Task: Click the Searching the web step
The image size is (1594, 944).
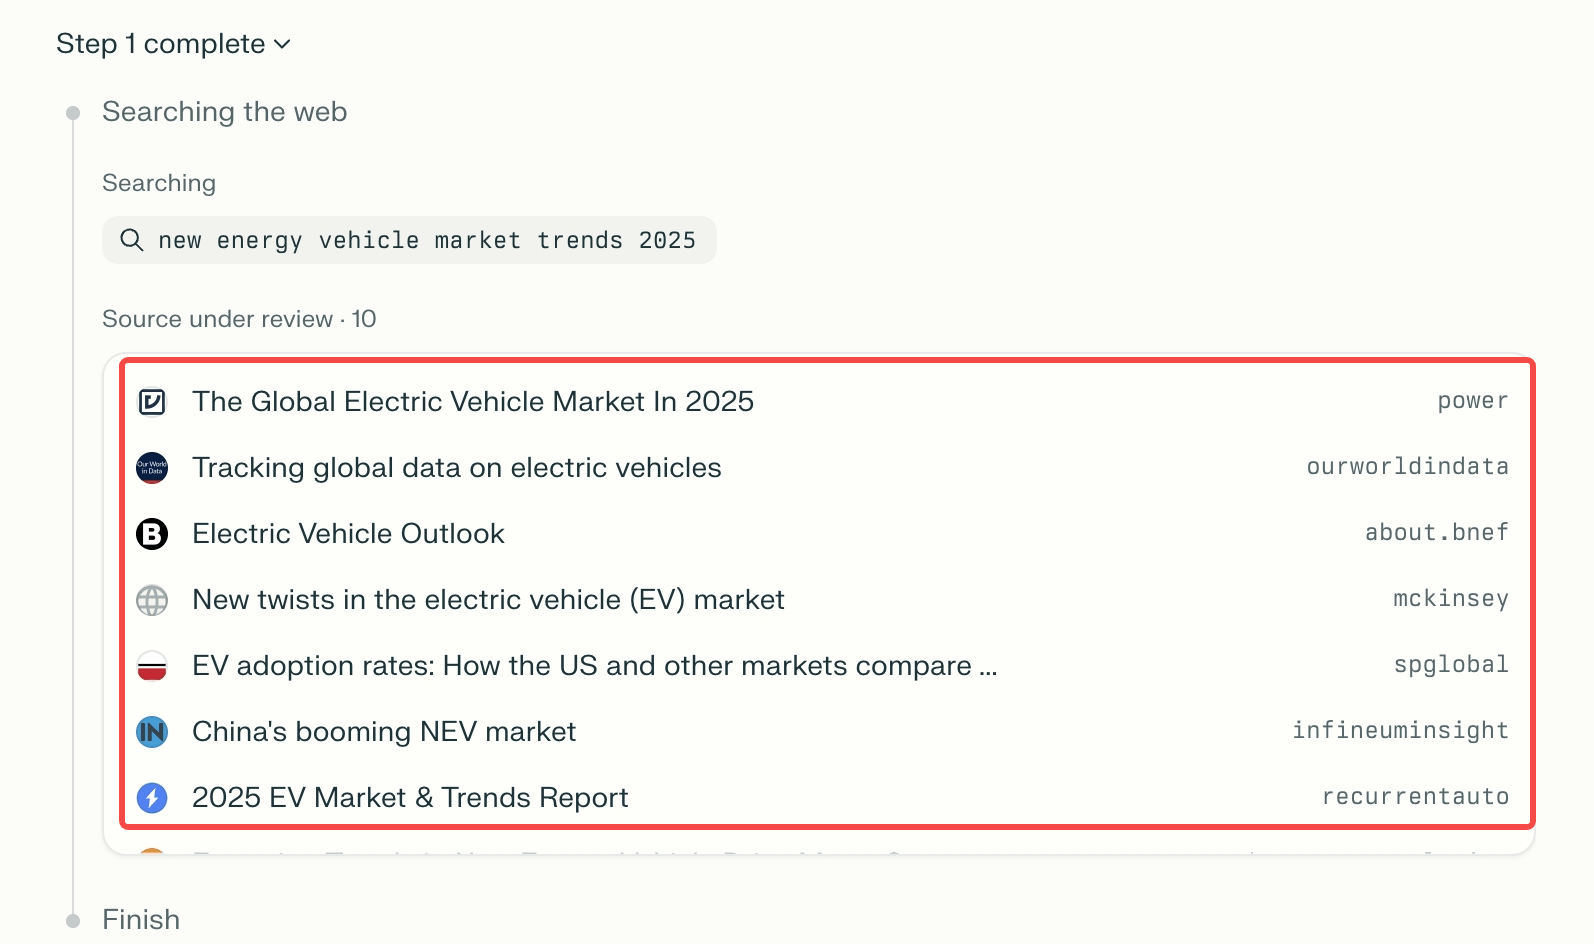Action: pyautogui.click(x=224, y=112)
